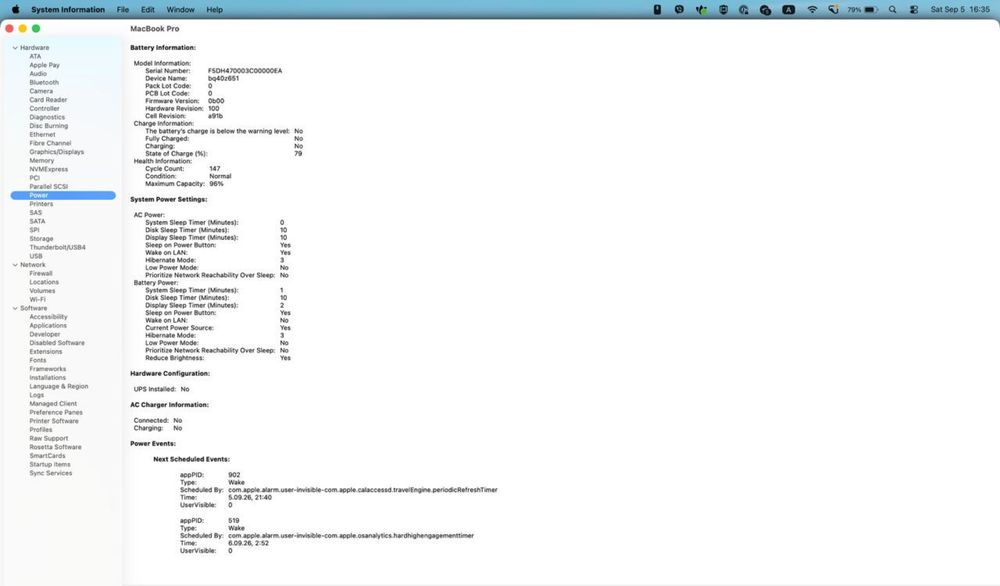
Task: Click the 'Battery Information:' heading
Action: click(163, 48)
